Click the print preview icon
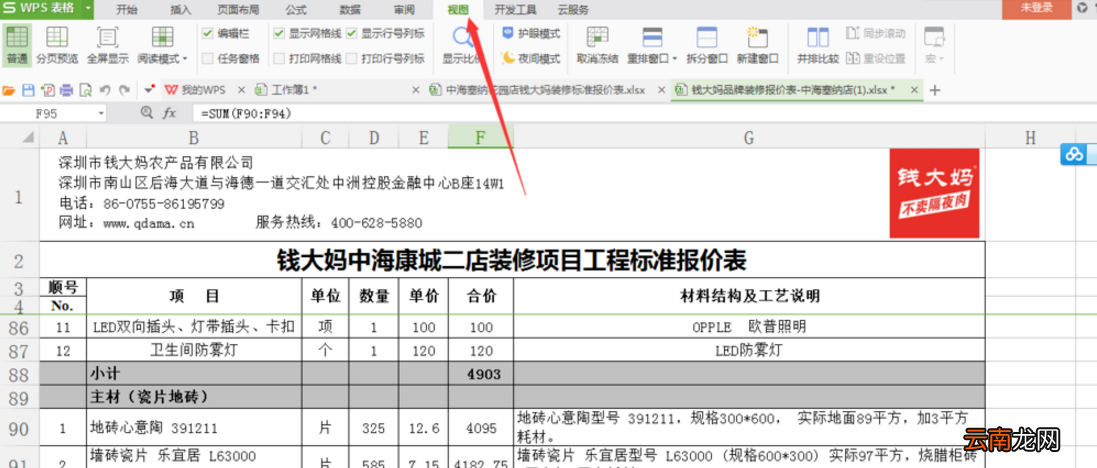The width and height of the screenshot is (1097, 468). 85,90
